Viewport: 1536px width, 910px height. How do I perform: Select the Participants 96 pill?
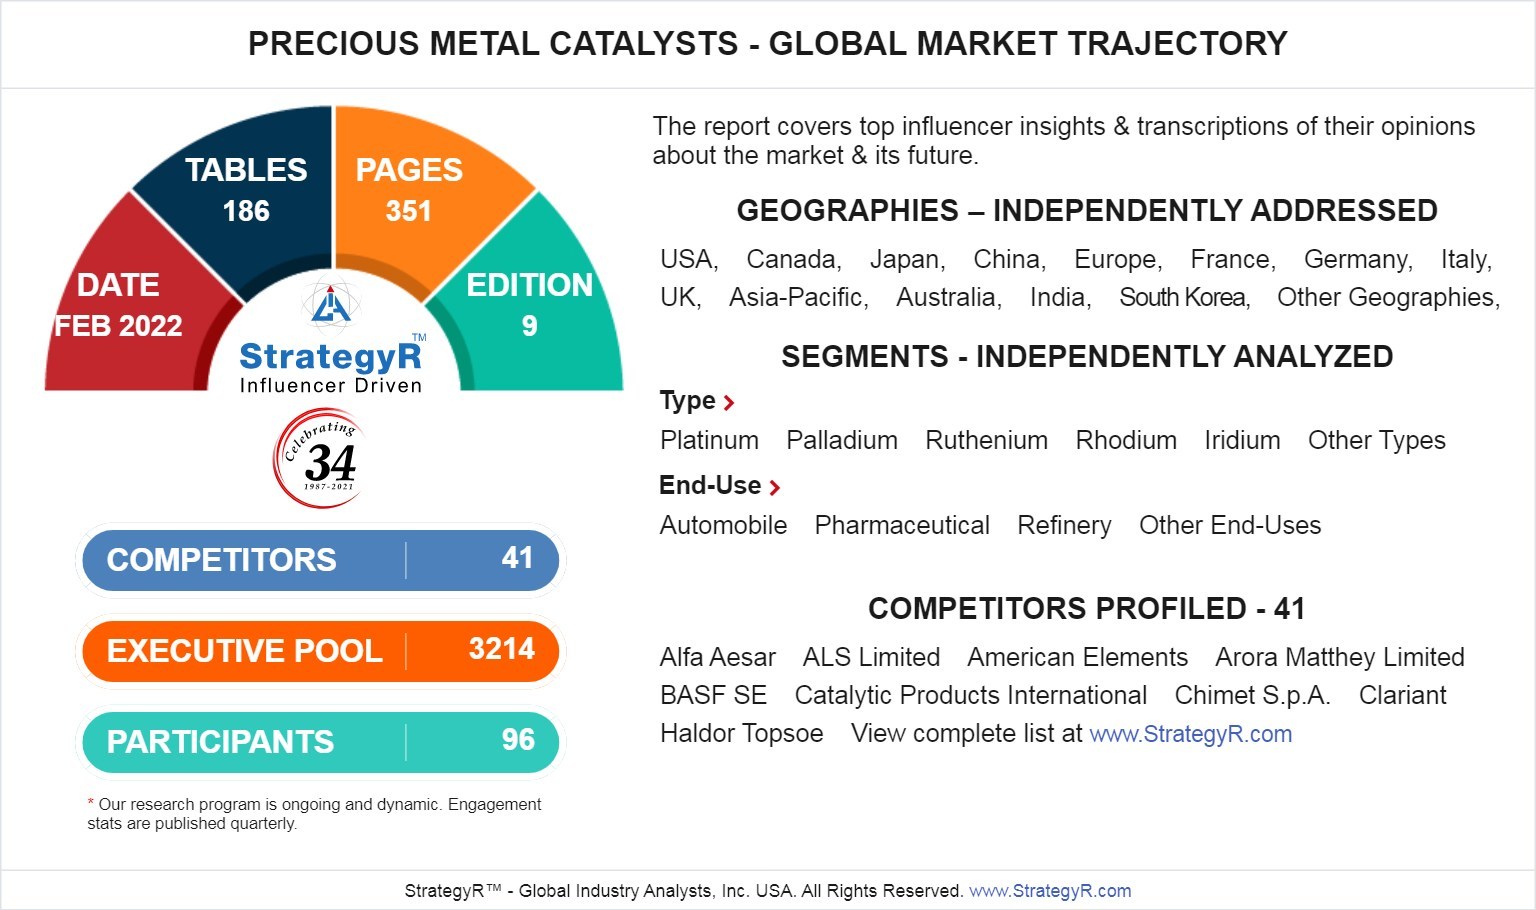320,742
